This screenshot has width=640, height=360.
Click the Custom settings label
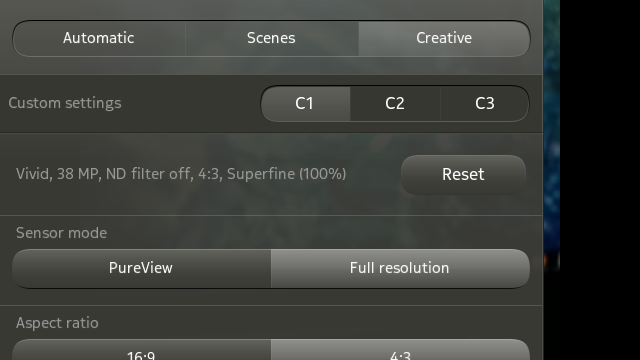click(65, 103)
